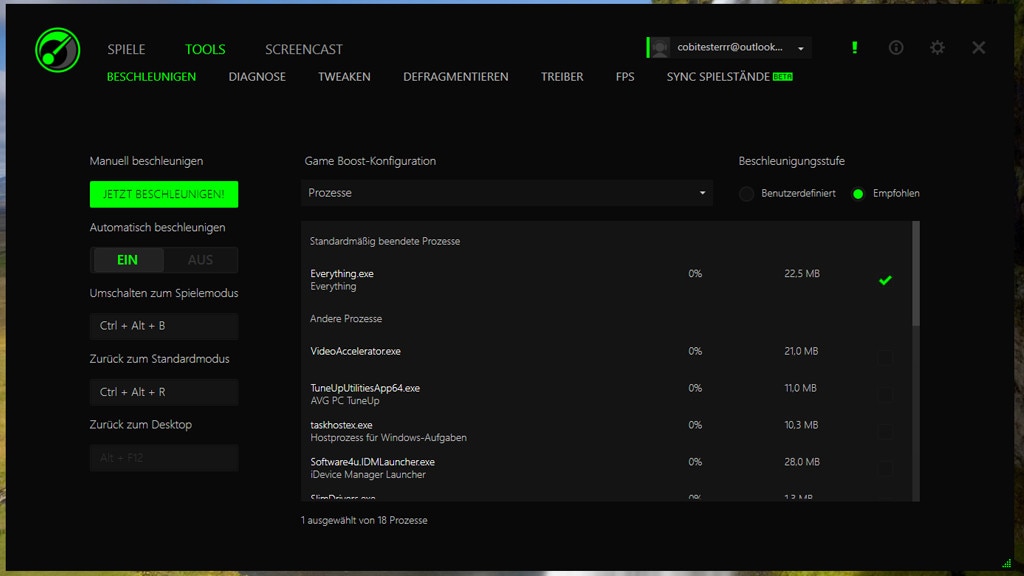
Task: Click the window resize grip icon
Action: tap(1006, 563)
